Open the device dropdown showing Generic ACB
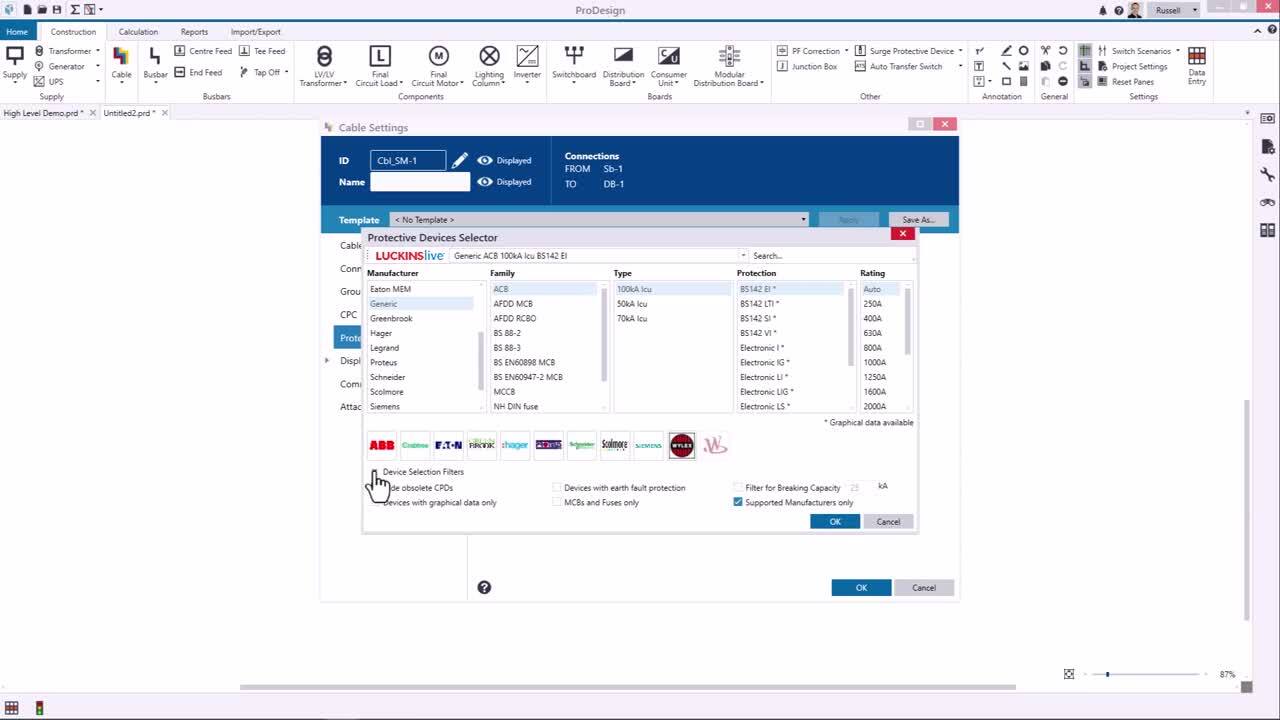The height and width of the screenshot is (720, 1280). tap(744, 255)
